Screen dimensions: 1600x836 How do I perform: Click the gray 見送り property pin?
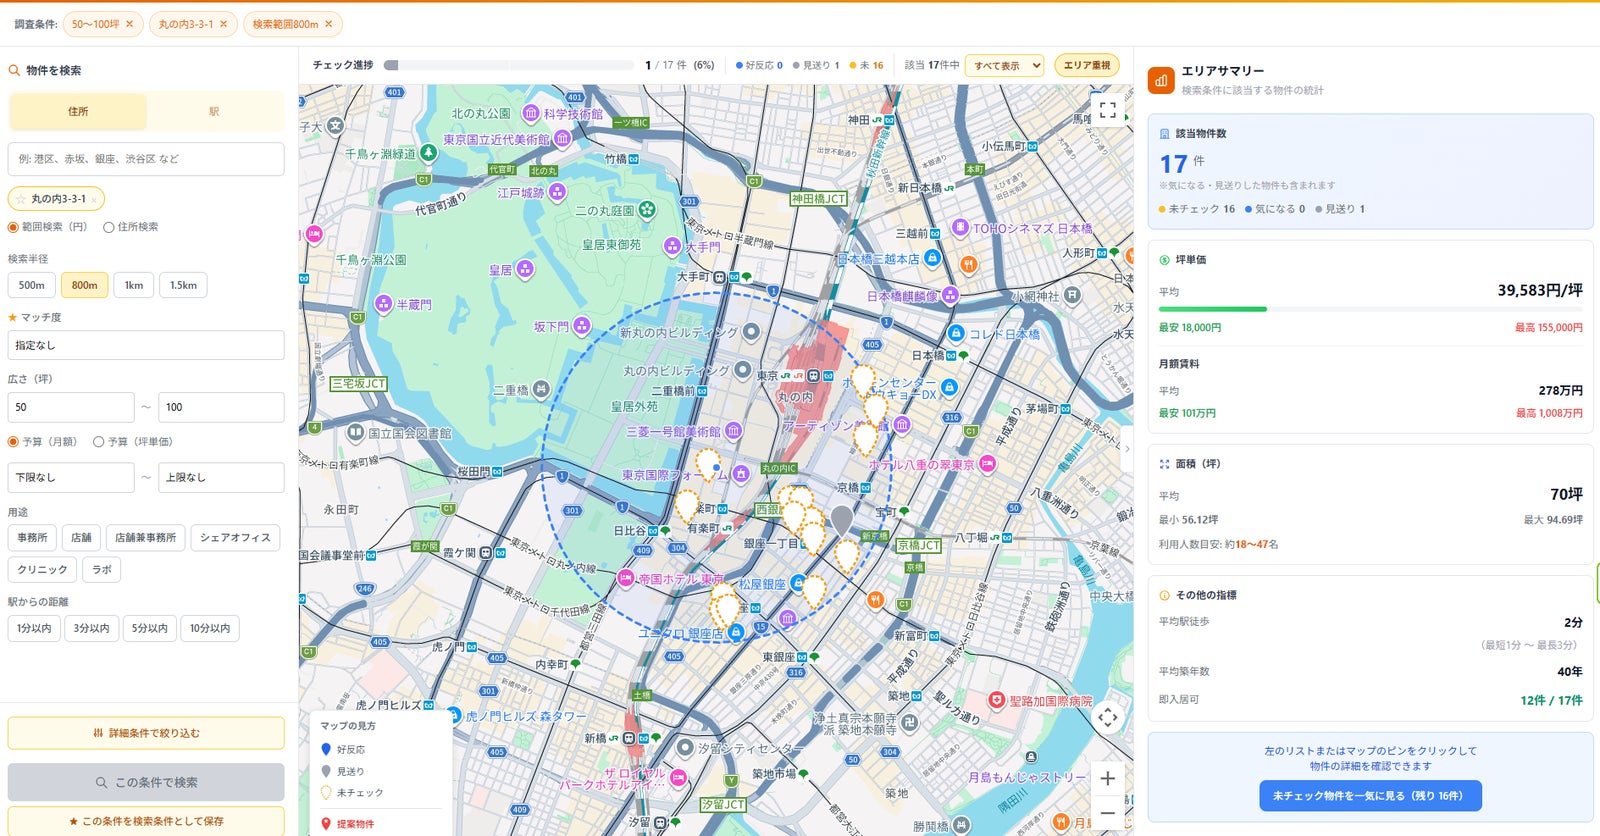click(842, 520)
